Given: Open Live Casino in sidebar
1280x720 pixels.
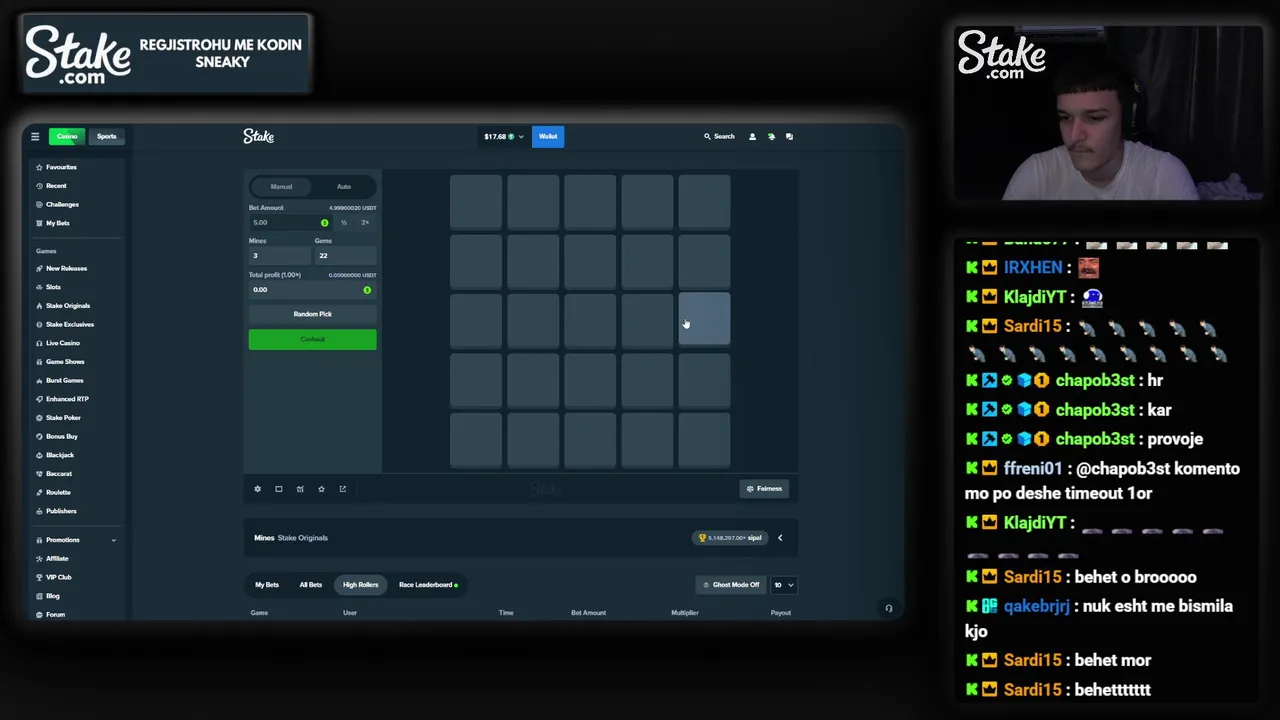Looking at the screenshot, I should [58, 343].
